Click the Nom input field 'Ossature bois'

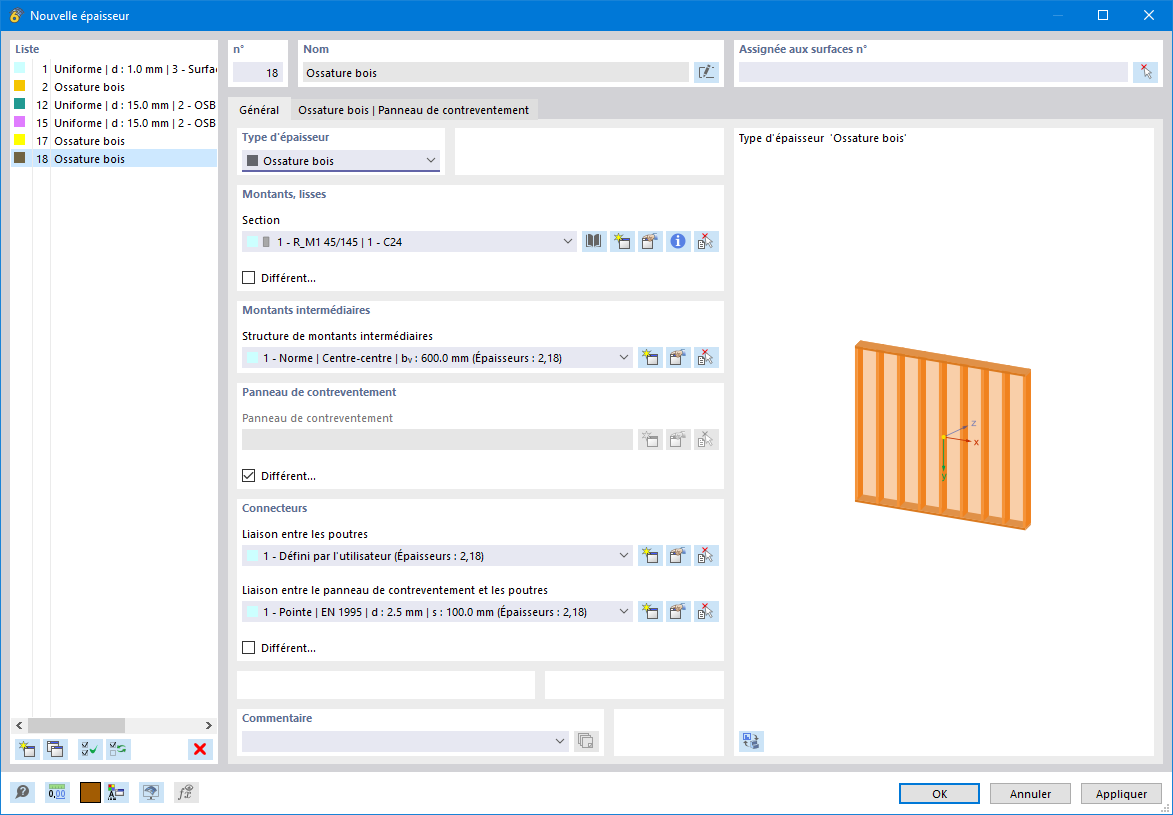coord(496,73)
